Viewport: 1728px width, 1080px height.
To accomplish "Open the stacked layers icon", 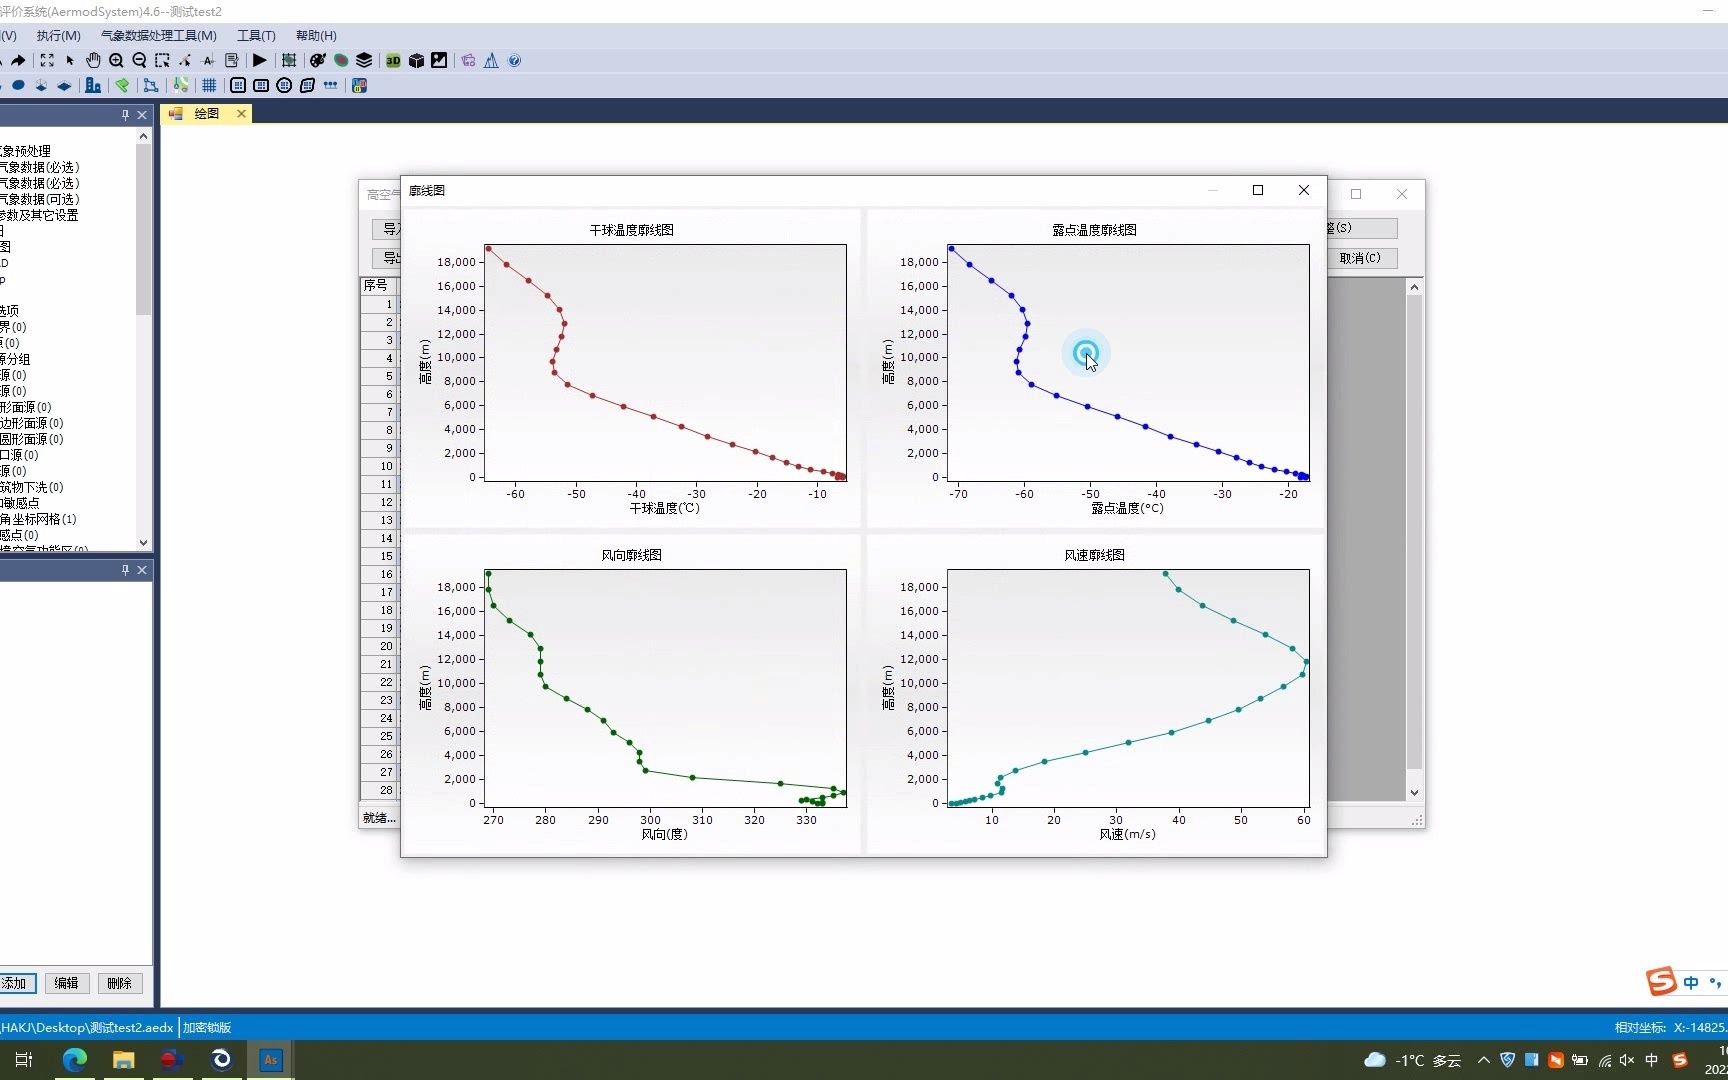I will pyautogui.click(x=364, y=61).
